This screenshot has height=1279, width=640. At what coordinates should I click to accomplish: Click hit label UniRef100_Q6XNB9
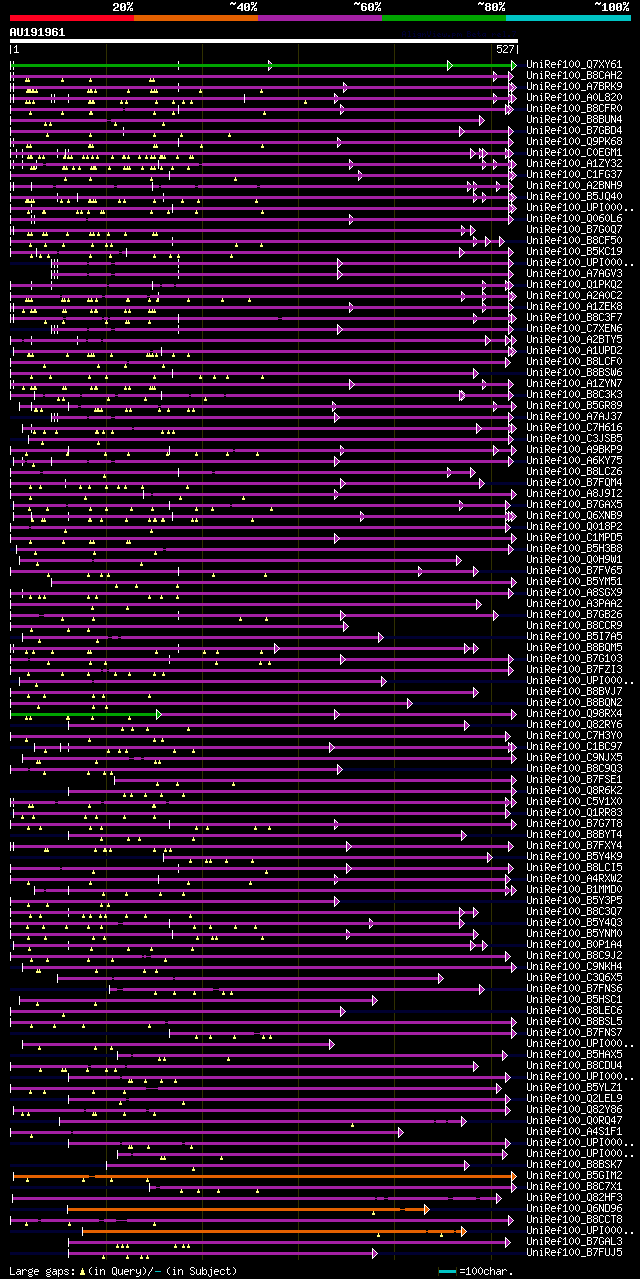[573, 516]
